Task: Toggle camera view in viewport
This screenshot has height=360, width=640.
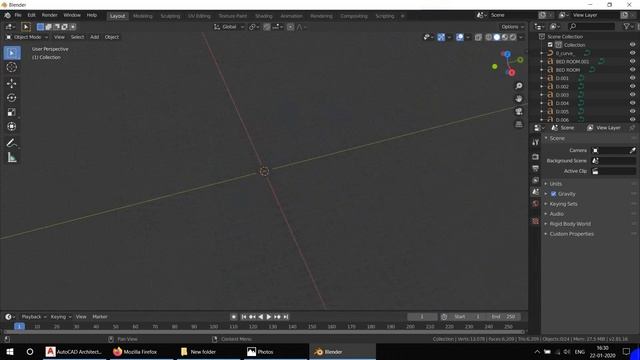Action: pyautogui.click(x=519, y=111)
